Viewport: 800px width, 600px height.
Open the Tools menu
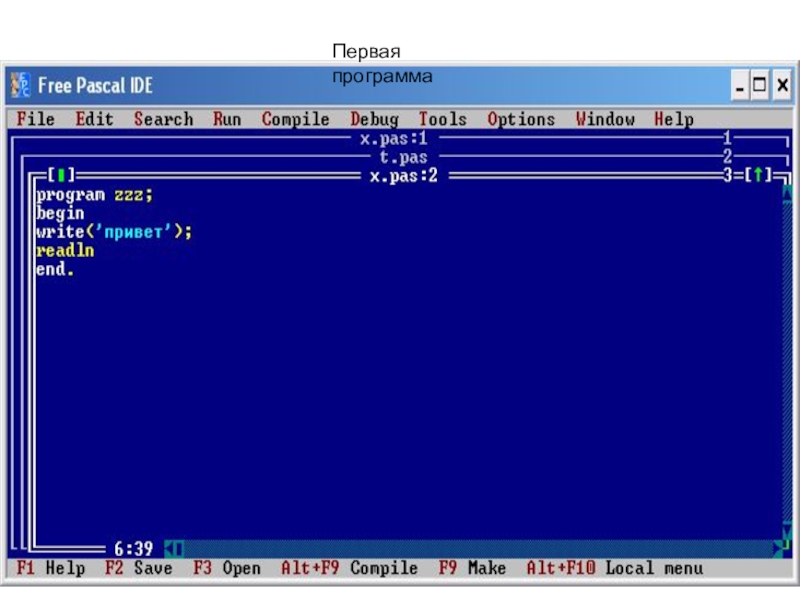[442, 119]
